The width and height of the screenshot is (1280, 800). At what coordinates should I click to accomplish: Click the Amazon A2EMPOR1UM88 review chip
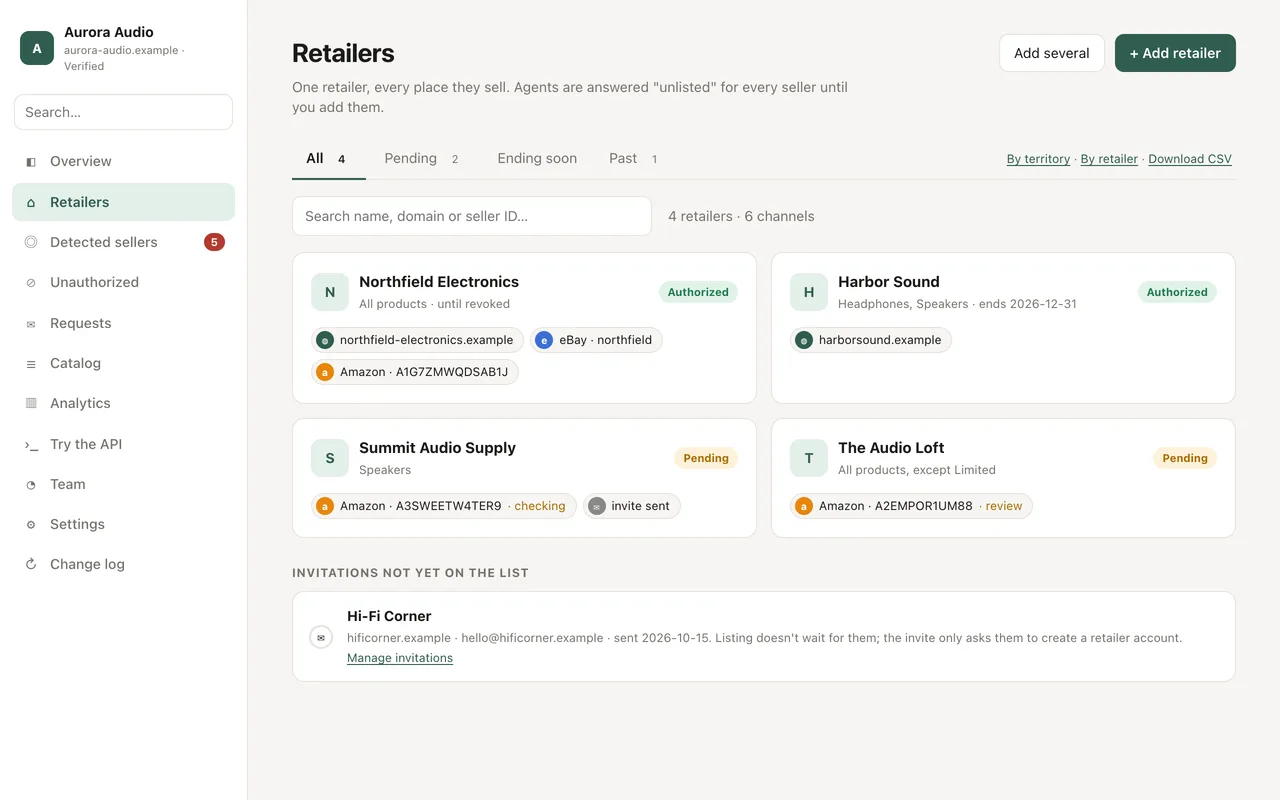click(911, 506)
